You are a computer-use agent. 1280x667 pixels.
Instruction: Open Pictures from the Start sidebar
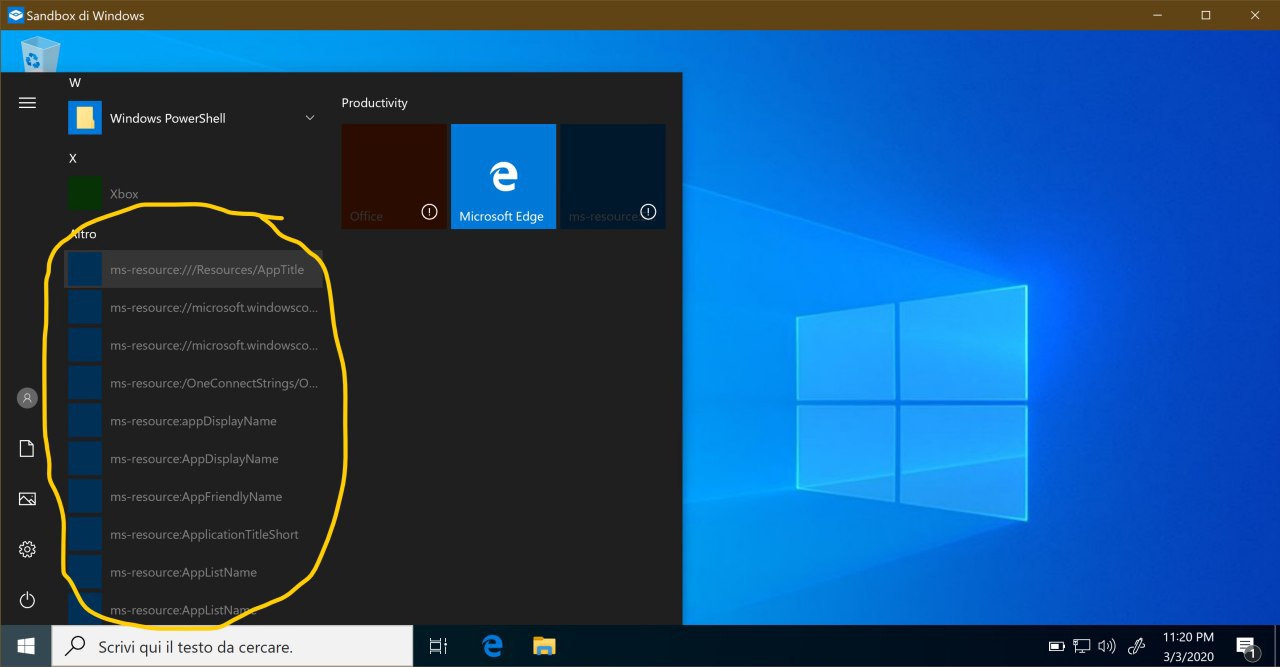[27, 499]
